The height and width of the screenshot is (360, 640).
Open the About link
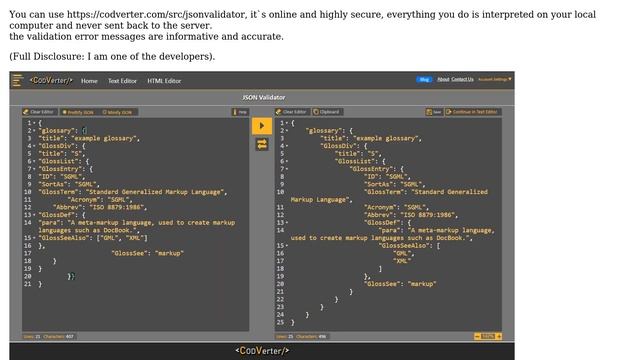click(x=443, y=79)
